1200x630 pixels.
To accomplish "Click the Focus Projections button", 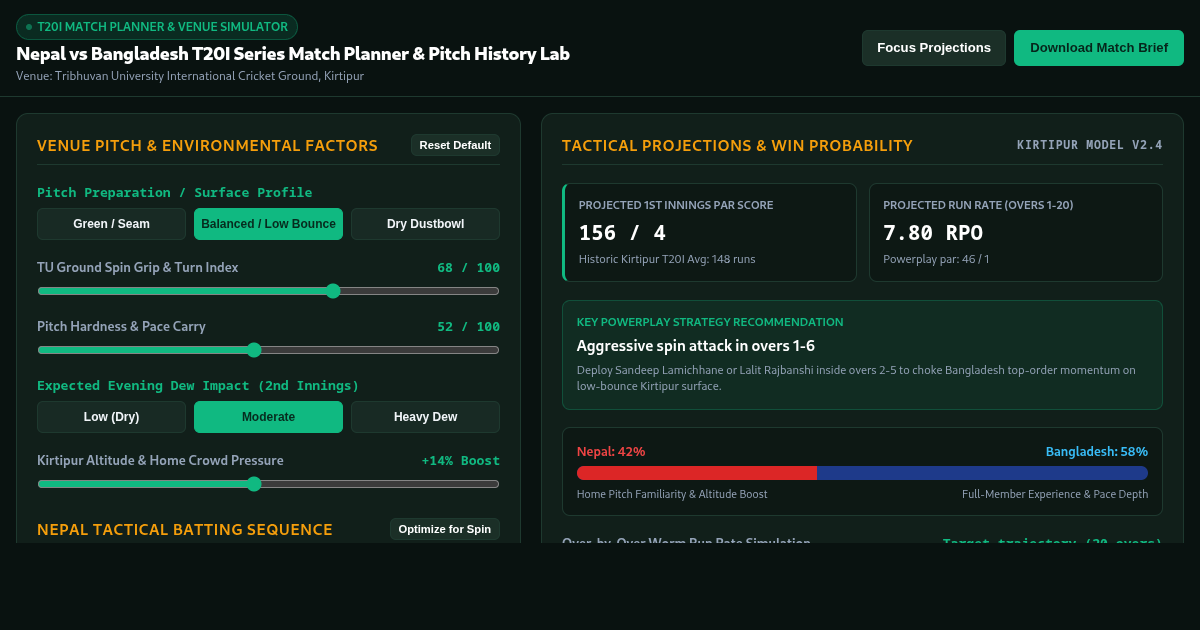I will [x=934, y=48].
